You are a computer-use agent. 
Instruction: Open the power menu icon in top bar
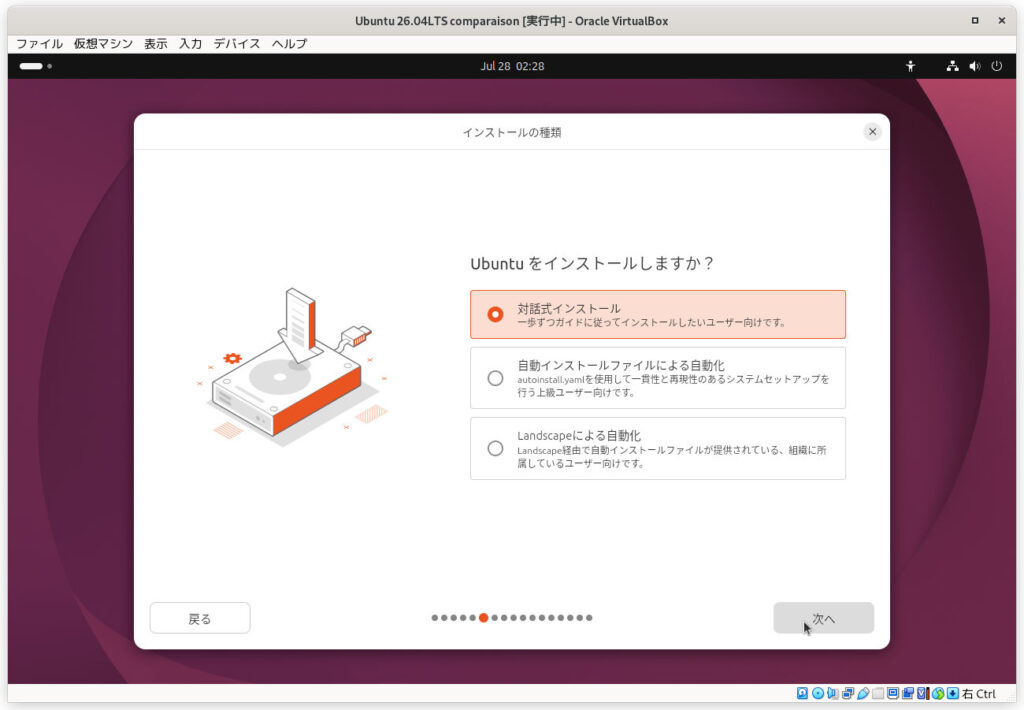997,66
